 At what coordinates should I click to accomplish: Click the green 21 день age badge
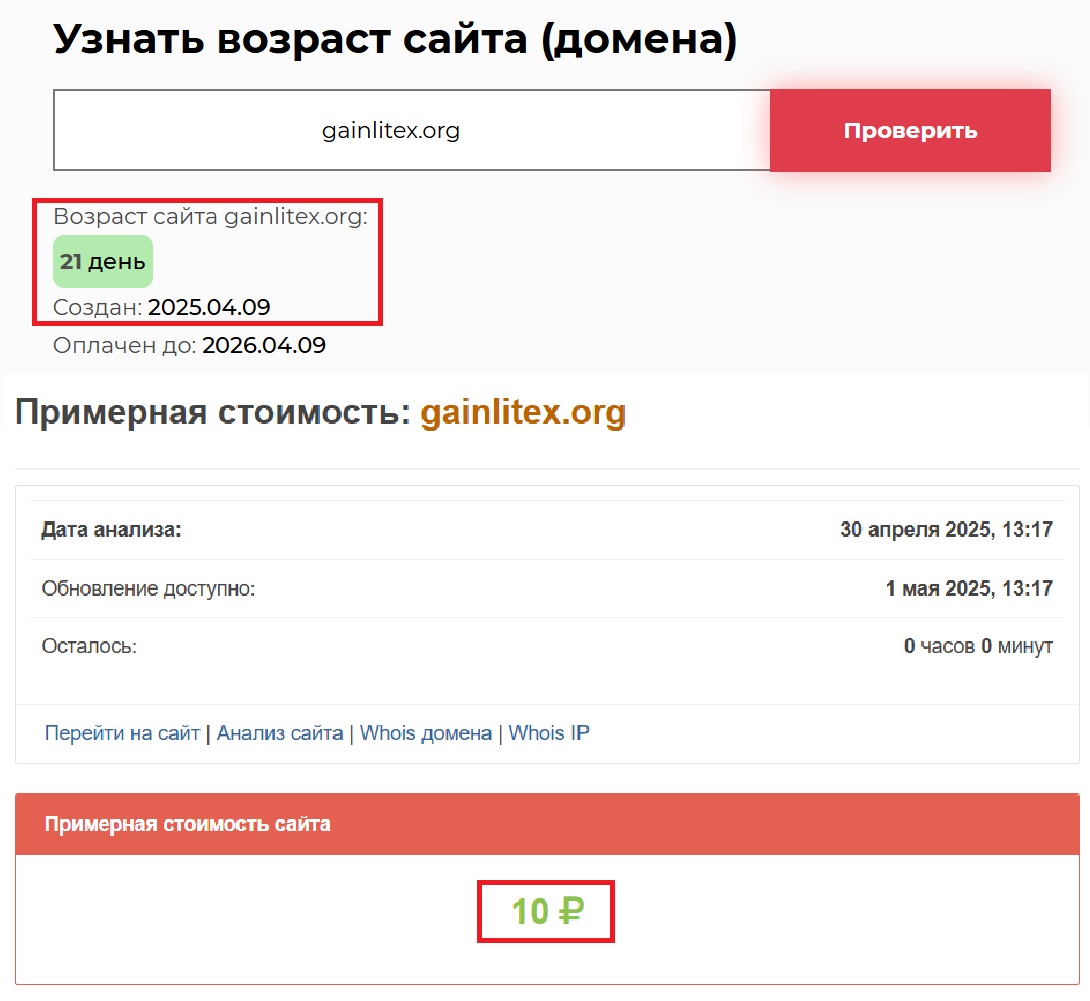tap(103, 262)
